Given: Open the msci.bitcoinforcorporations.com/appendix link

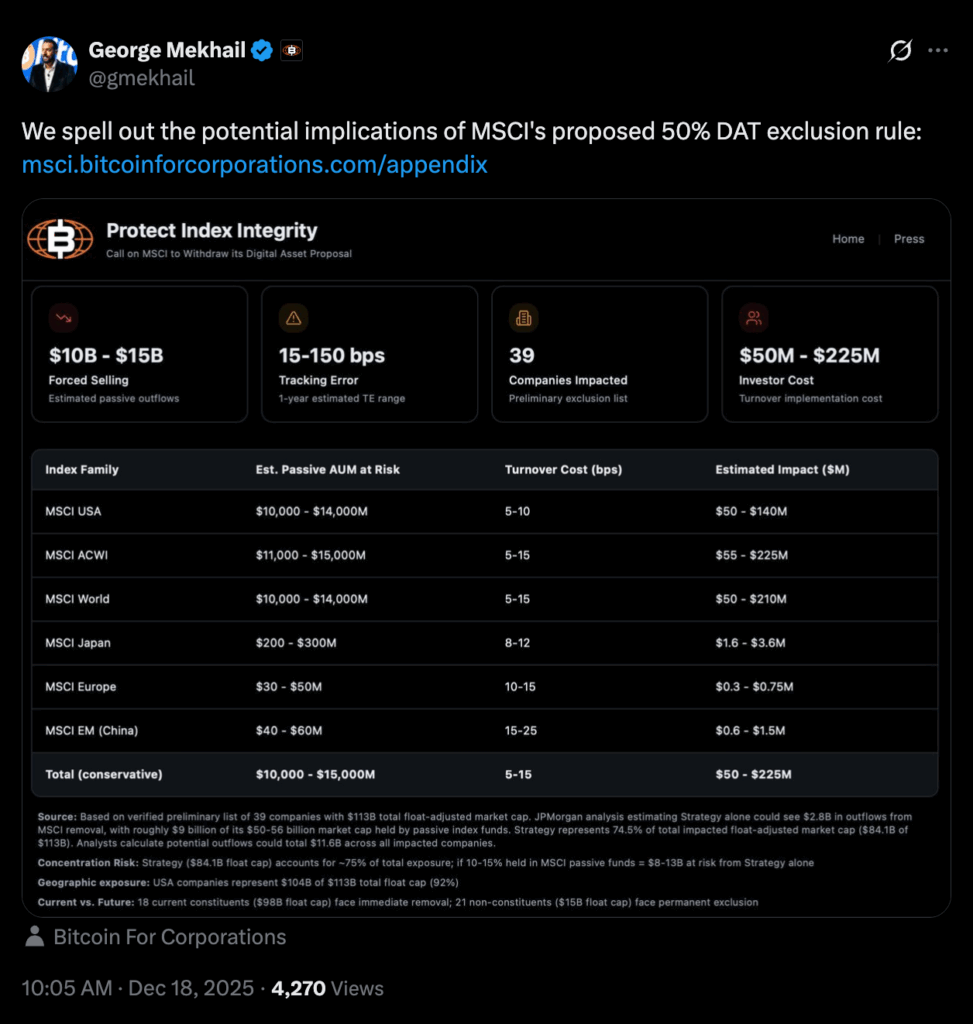Looking at the screenshot, I should pos(255,165).
